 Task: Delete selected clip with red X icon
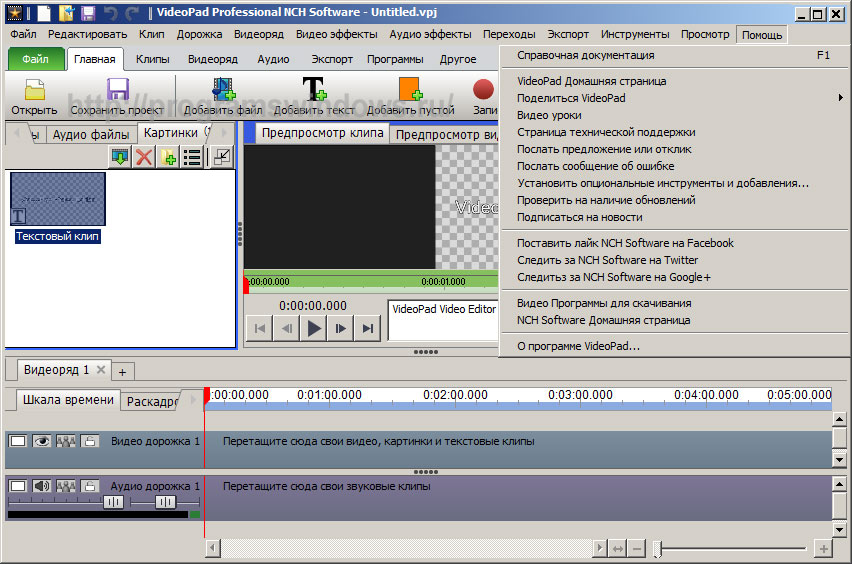coord(144,158)
